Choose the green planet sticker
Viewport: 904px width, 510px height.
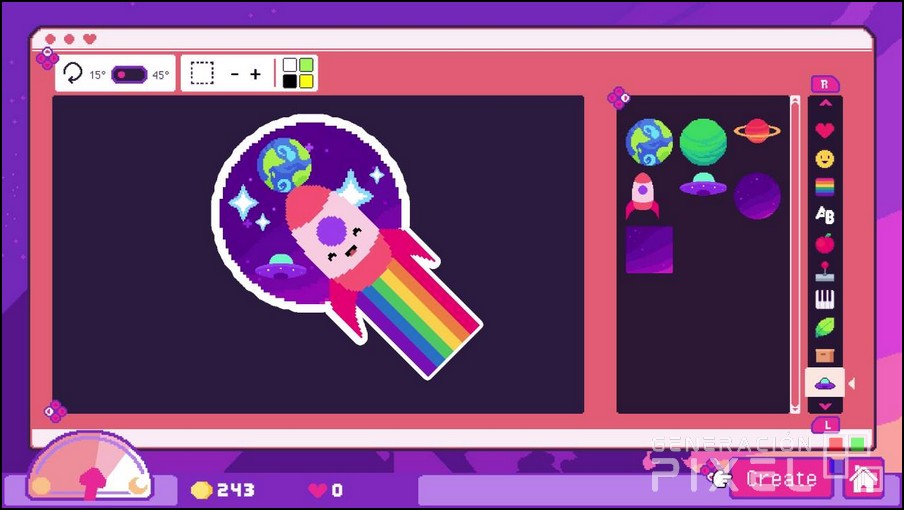(703, 142)
